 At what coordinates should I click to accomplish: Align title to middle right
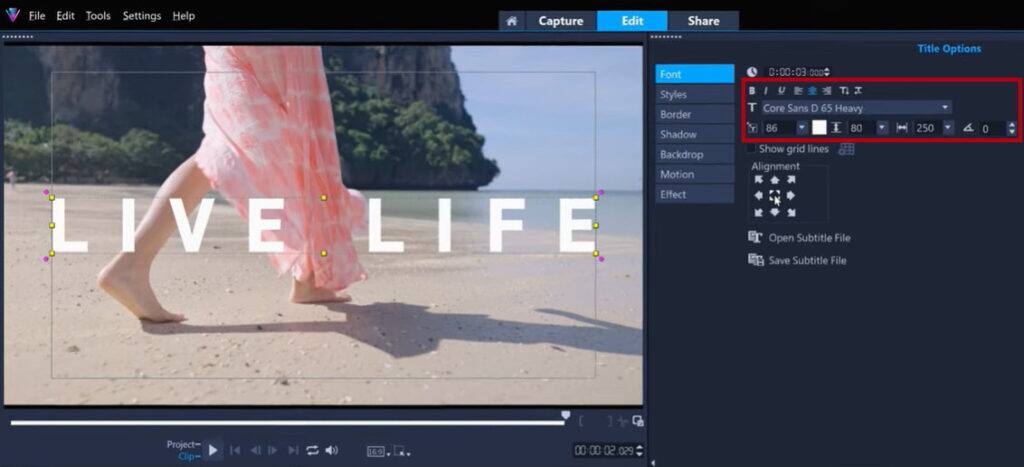point(791,195)
